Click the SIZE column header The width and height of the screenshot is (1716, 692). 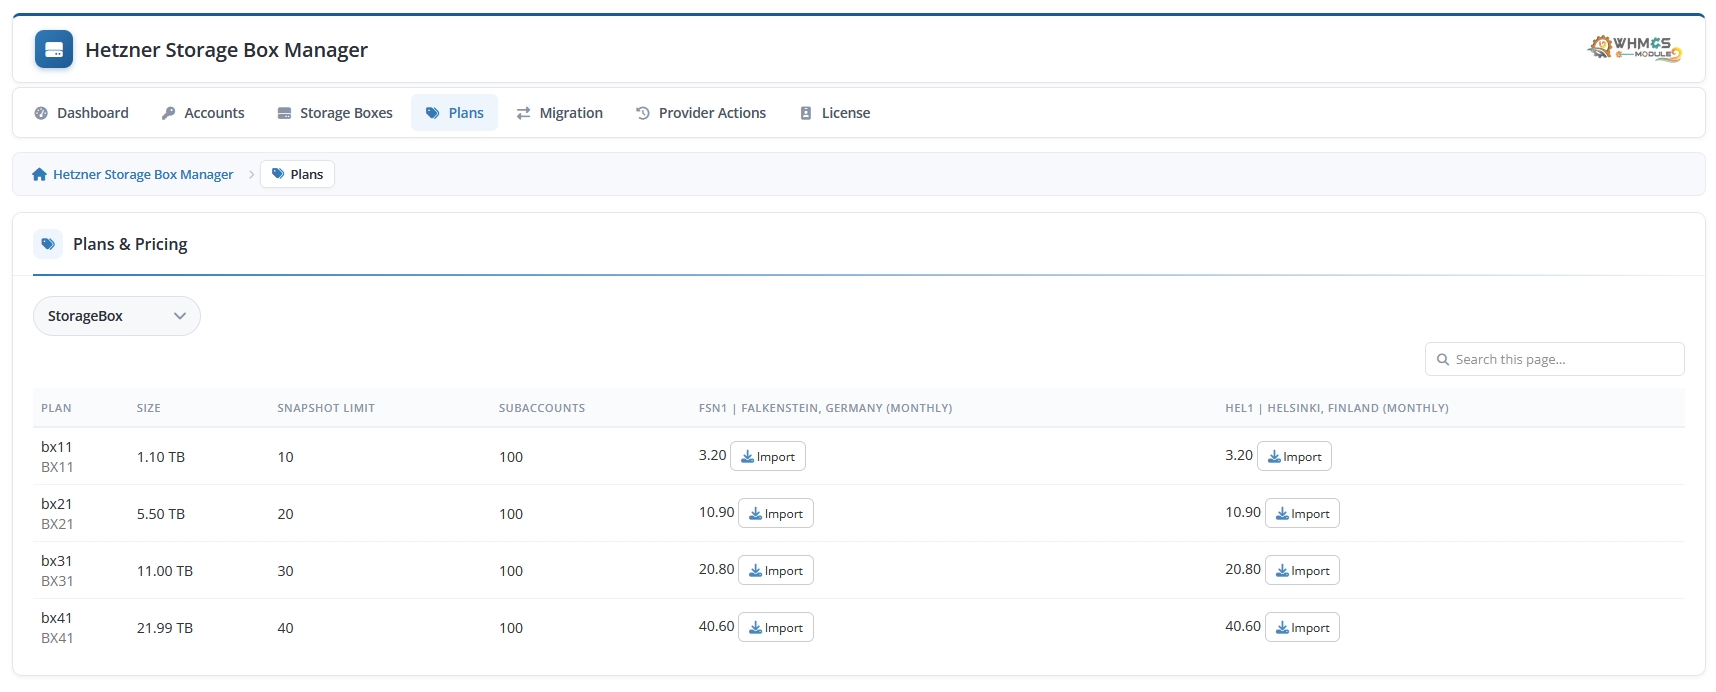(x=149, y=408)
